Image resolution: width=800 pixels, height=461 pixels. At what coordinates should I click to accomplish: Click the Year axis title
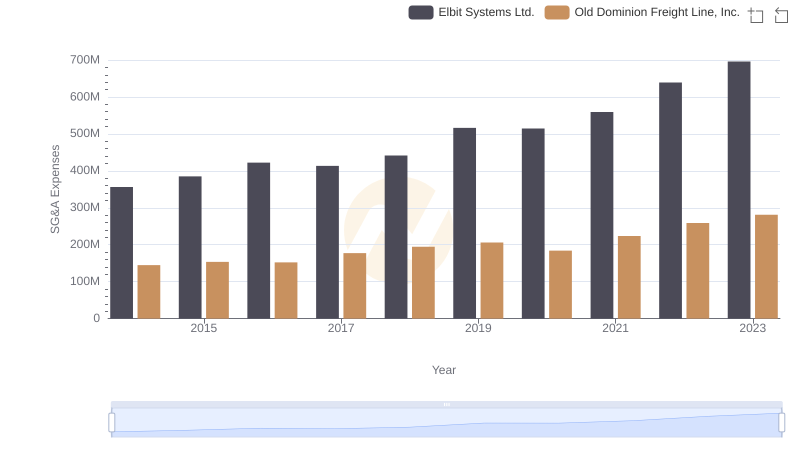tap(444, 370)
